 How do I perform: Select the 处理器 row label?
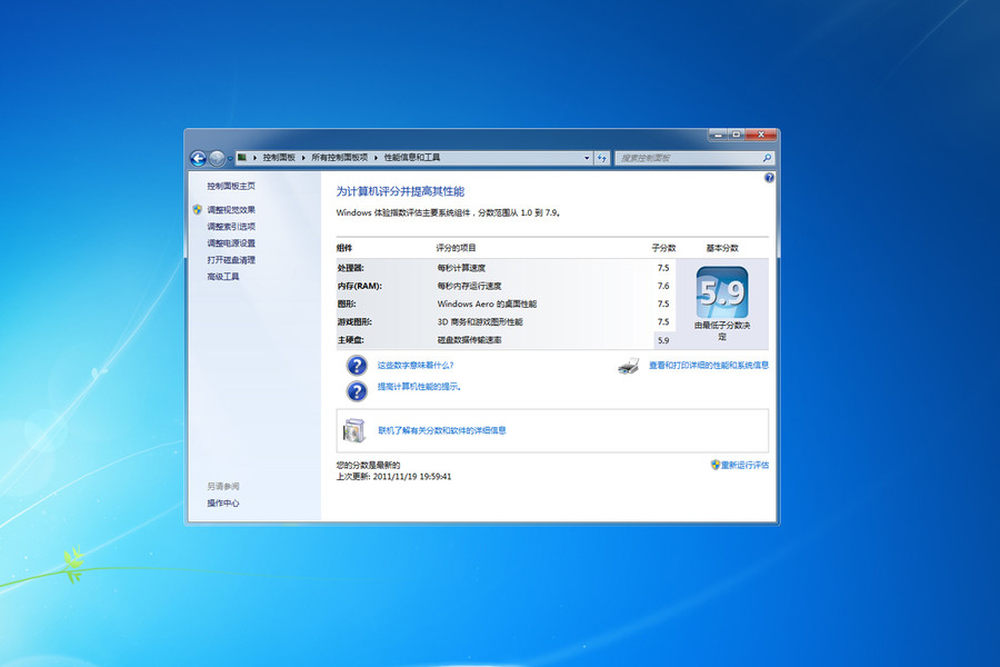click(351, 268)
